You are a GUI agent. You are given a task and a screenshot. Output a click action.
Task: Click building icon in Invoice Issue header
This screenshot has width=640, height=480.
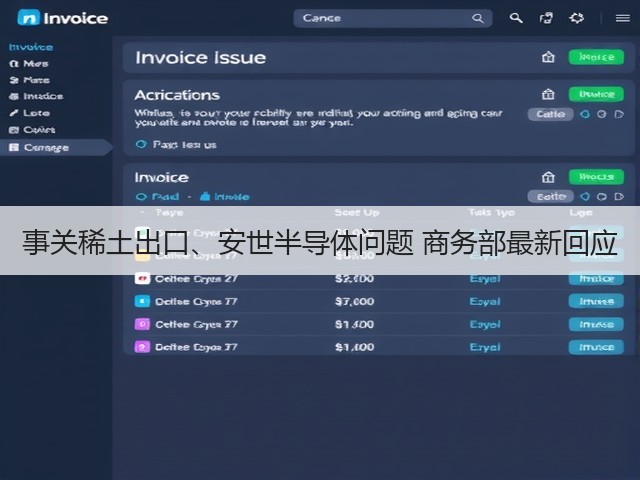[x=548, y=57]
